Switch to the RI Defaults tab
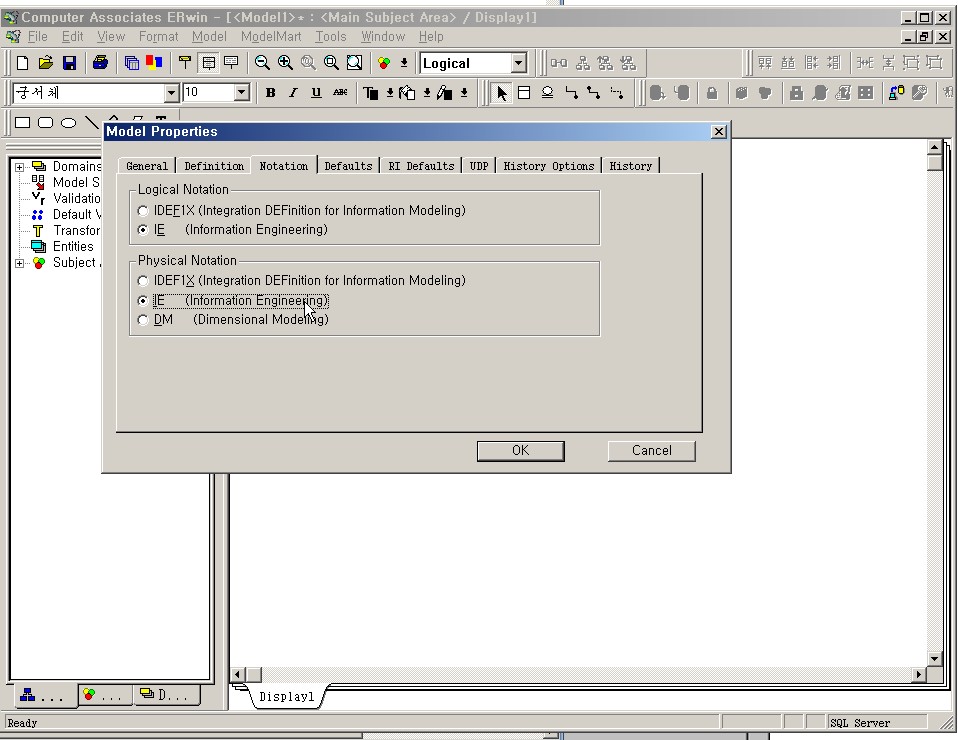Screen dimensions: 958x740 coord(421,166)
